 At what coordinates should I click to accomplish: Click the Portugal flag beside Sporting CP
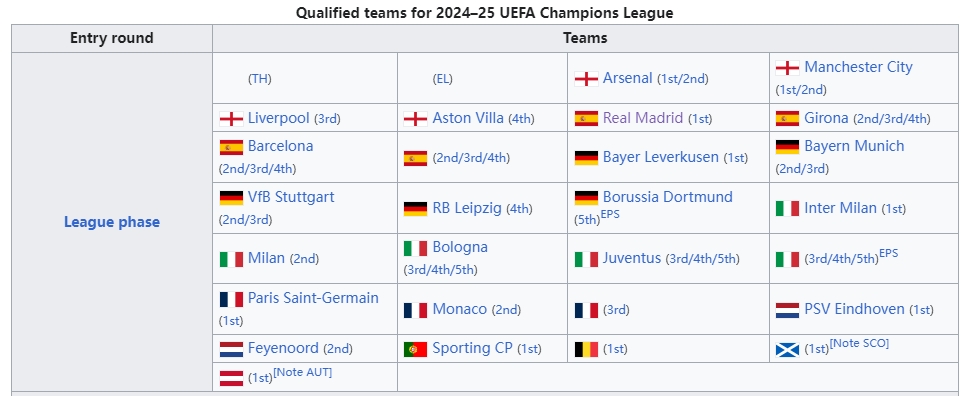(x=415, y=349)
